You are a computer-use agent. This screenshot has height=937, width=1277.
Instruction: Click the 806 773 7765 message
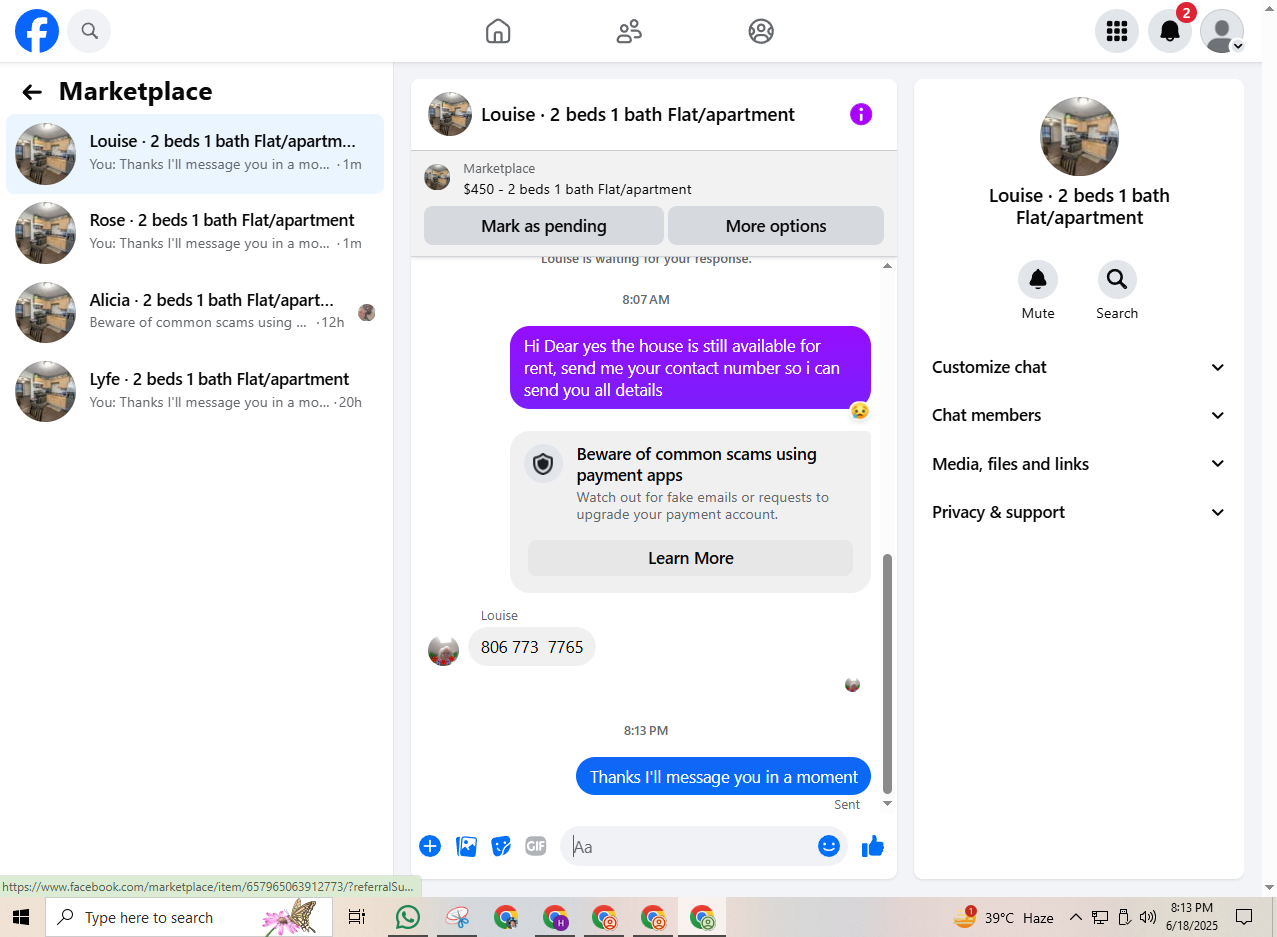pyautogui.click(x=532, y=647)
